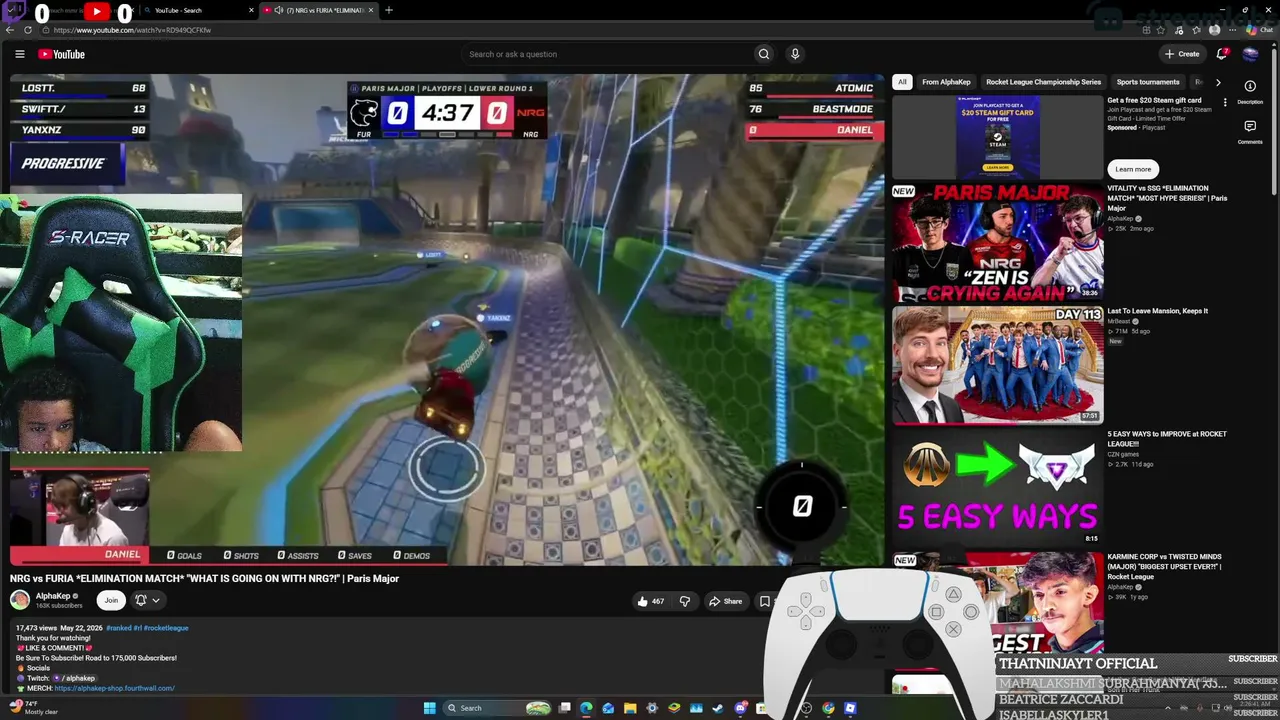Open VITALITY vs SSG video thumbnail
Viewport: 1280px width, 720px height.
997,242
